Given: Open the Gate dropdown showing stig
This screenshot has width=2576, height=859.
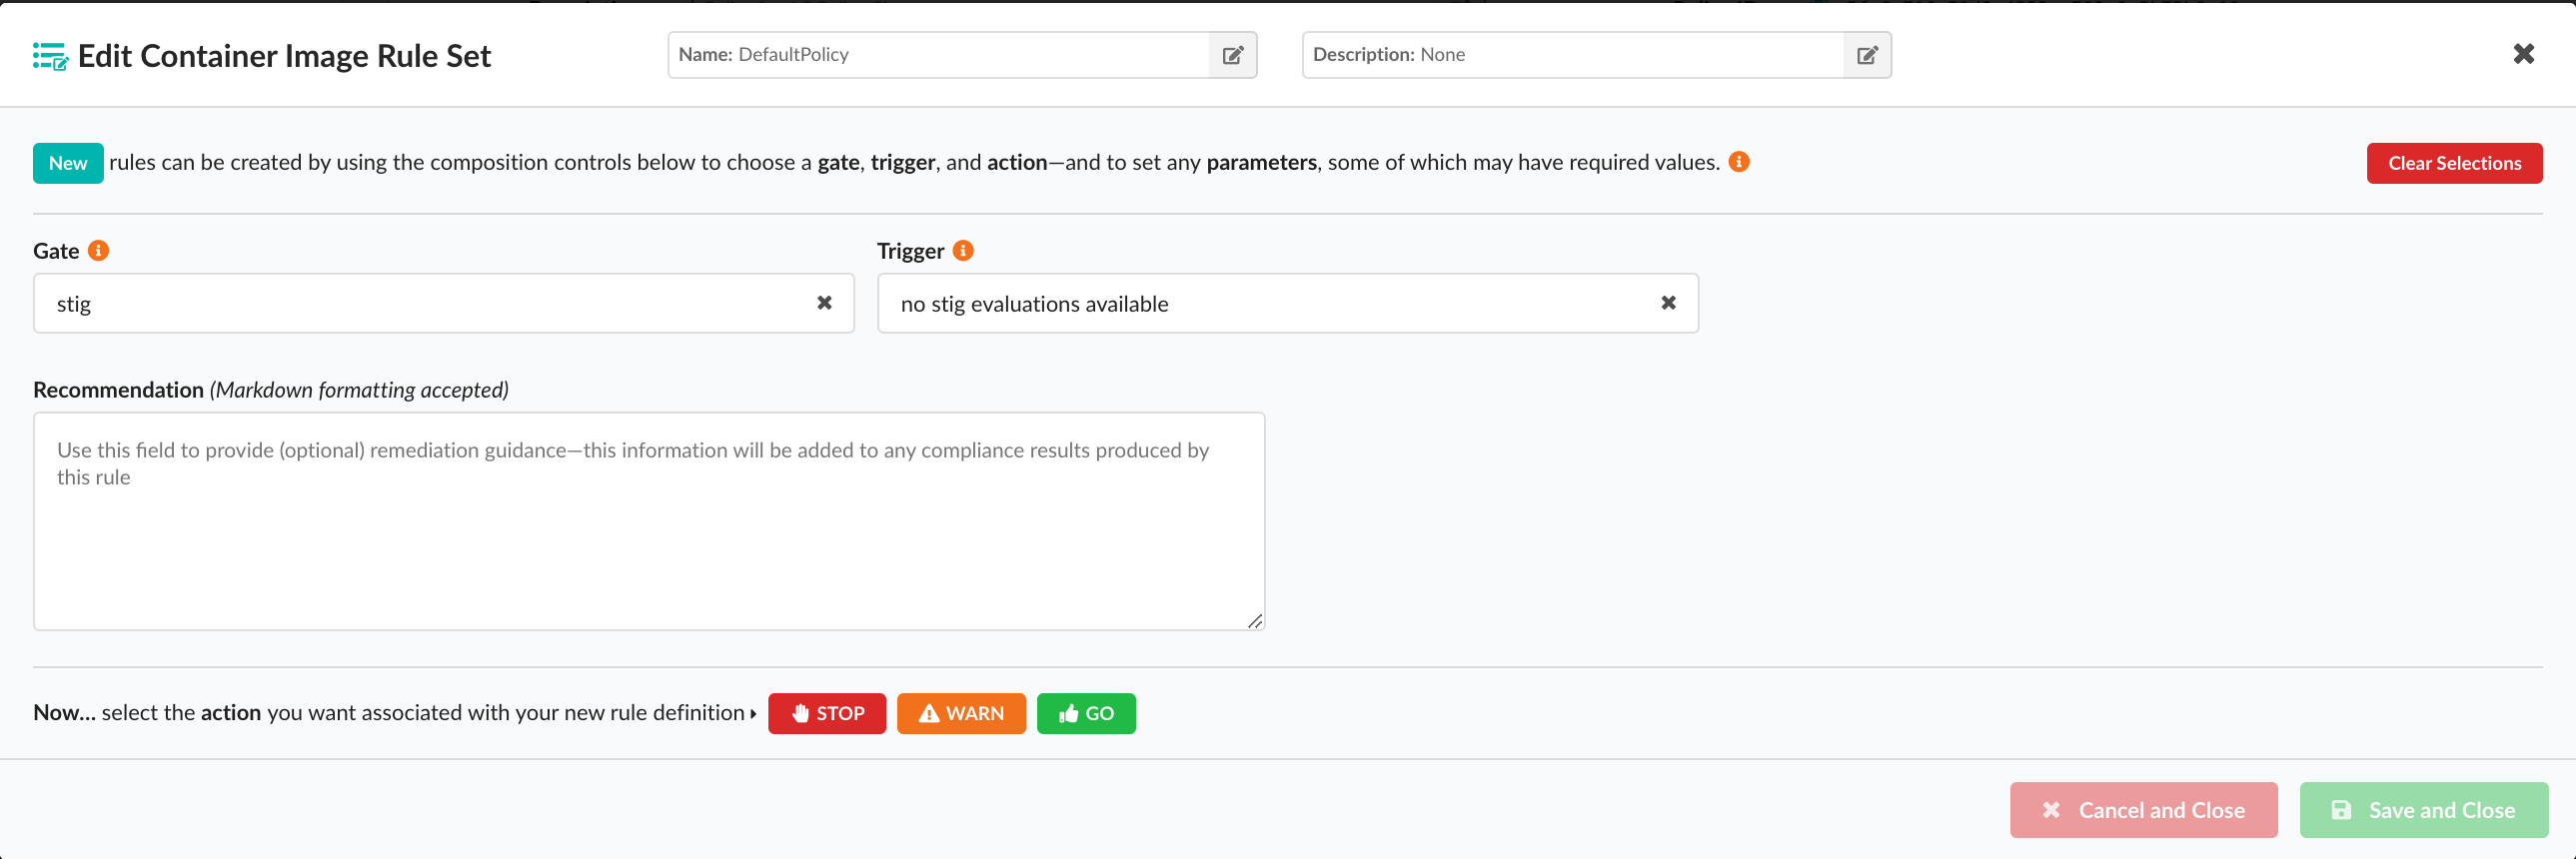Looking at the screenshot, I should 420,303.
